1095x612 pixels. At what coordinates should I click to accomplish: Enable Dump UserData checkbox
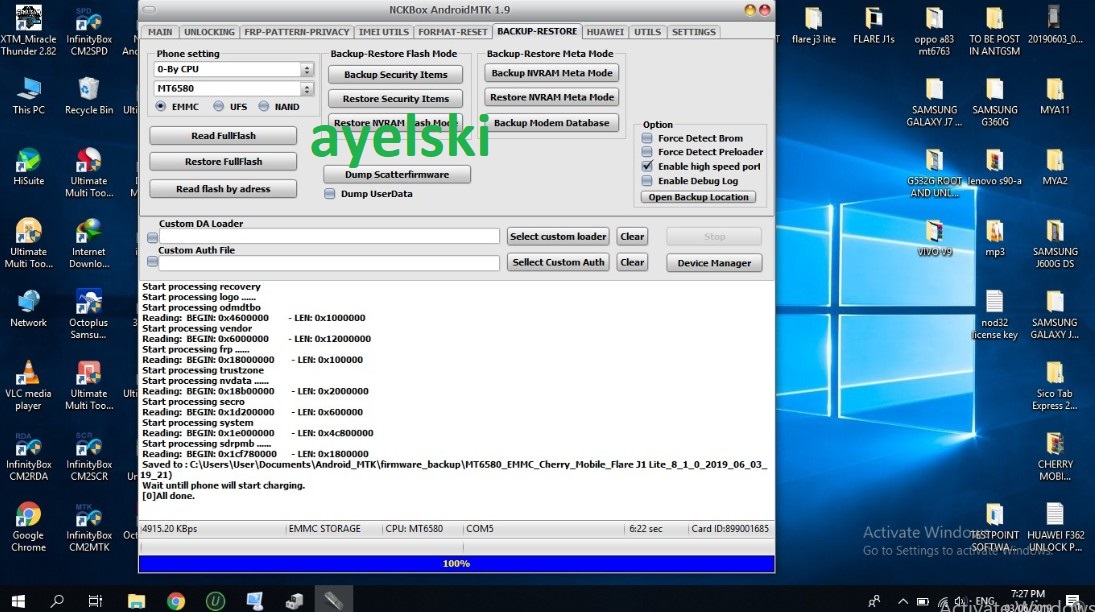click(330, 194)
